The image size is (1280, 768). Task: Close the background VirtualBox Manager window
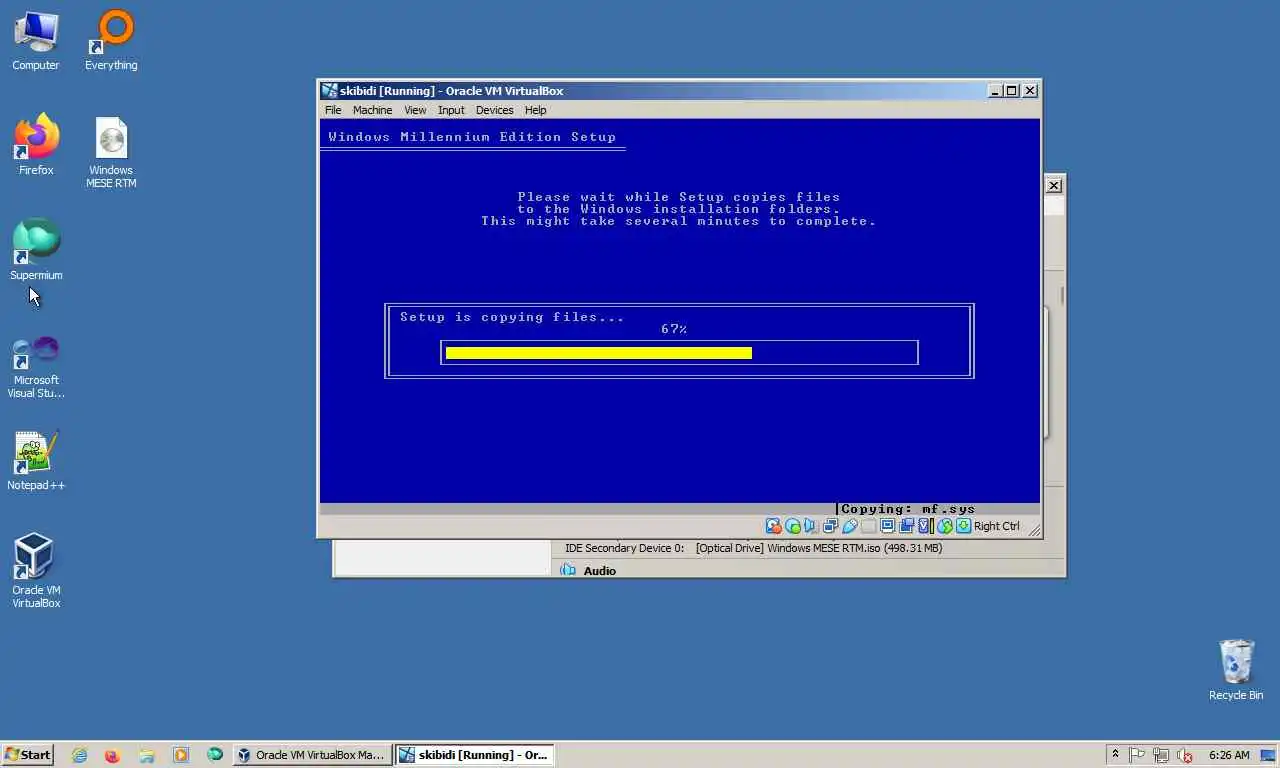1054,185
